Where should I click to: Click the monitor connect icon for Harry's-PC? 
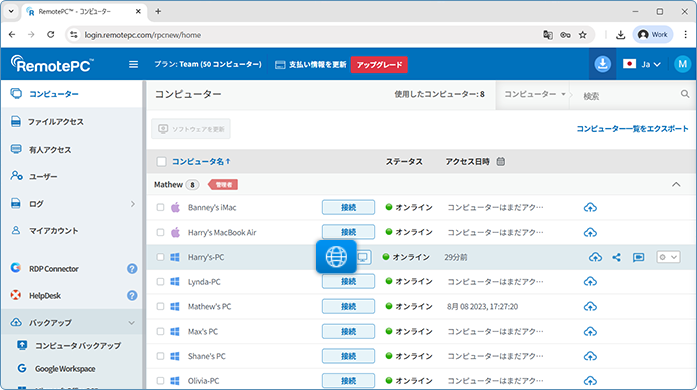click(x=363, y=257)
